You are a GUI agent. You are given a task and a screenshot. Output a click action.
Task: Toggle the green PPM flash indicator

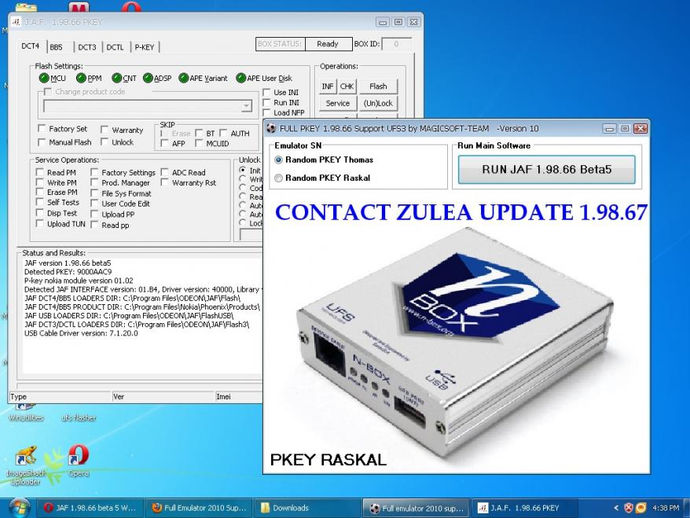click(x=81, y=78)
